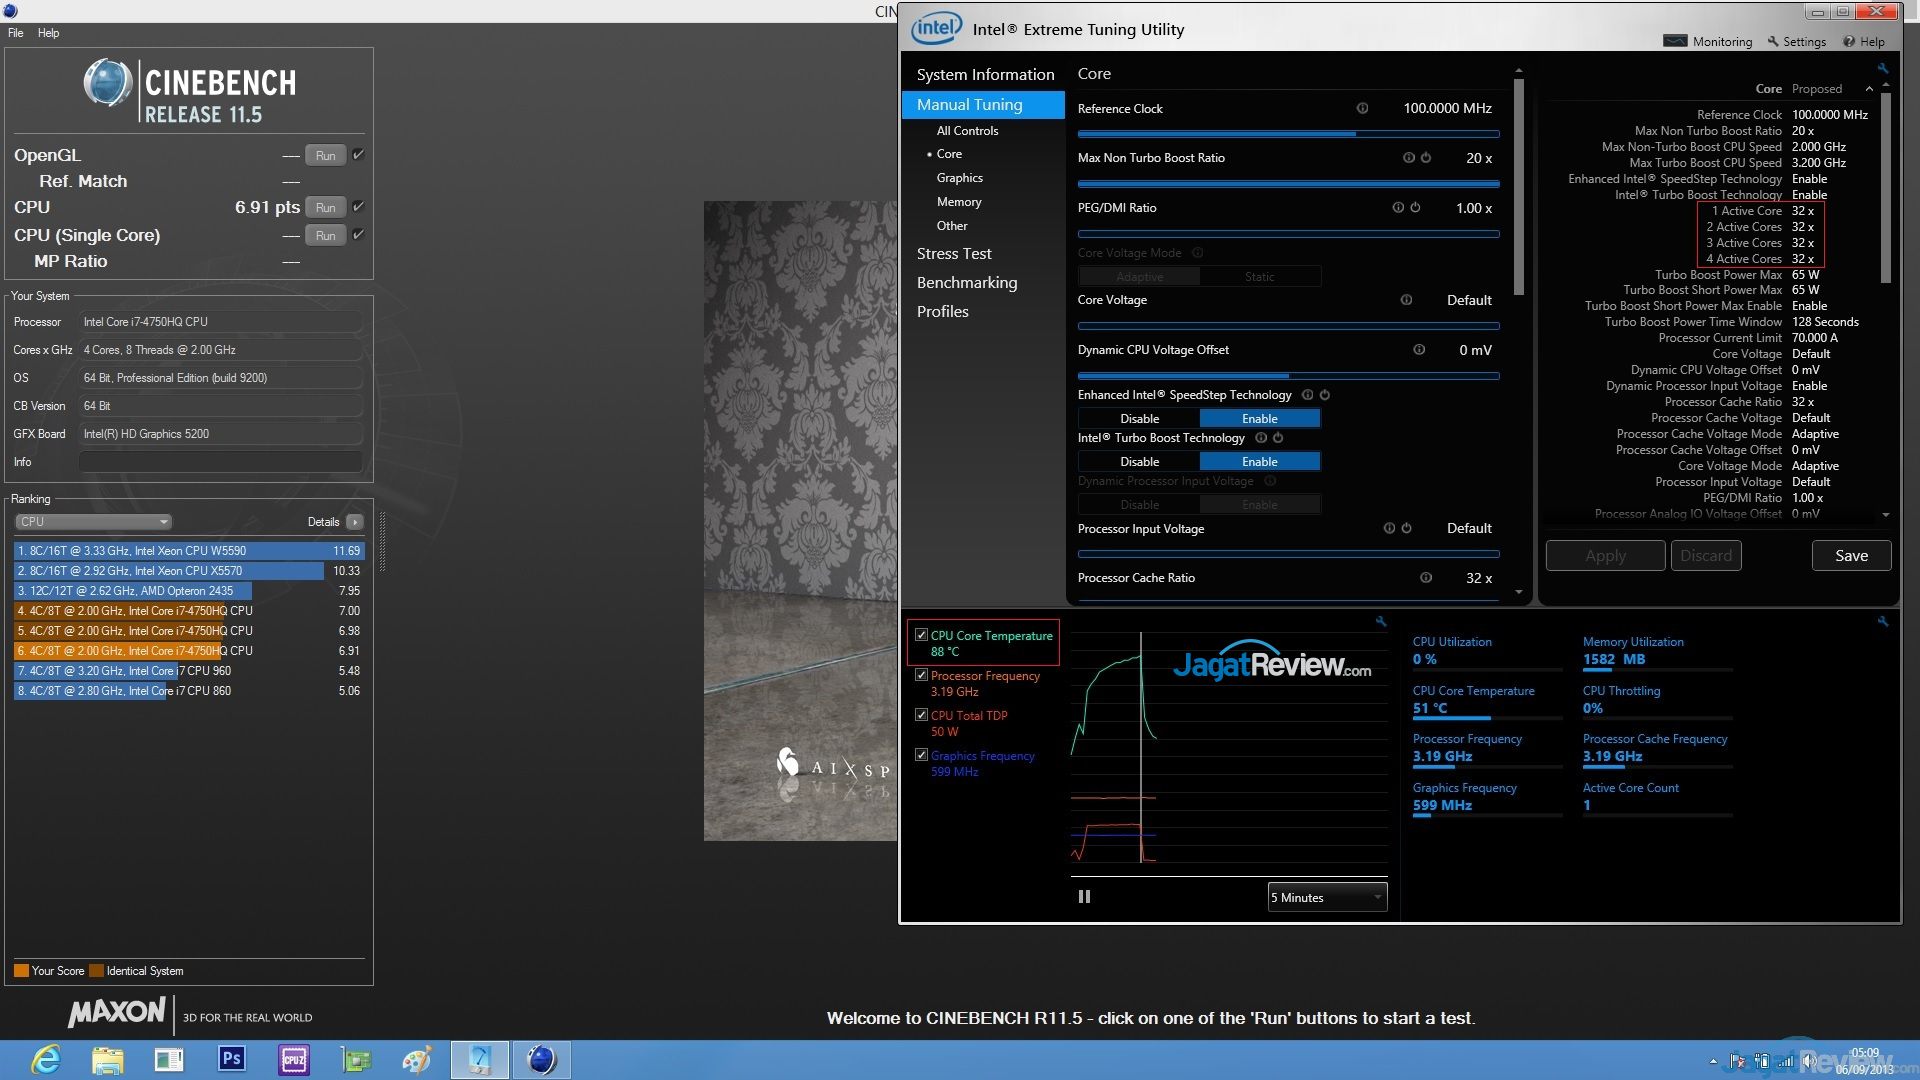The height and width of the screenshot is (1080, 1920).
Task: Open CPU ranking dropdown in Cinebench
Action: [x=94, y=522]
